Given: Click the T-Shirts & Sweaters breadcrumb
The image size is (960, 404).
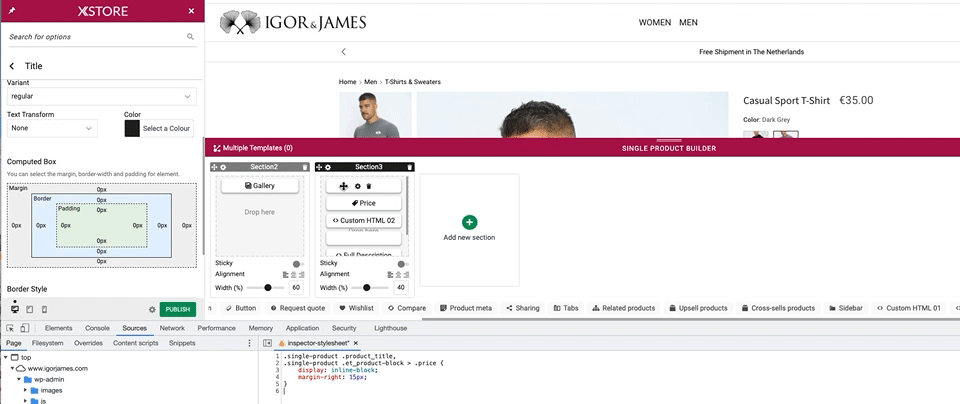Looking at the screenshot, I should tap(413, 82).
